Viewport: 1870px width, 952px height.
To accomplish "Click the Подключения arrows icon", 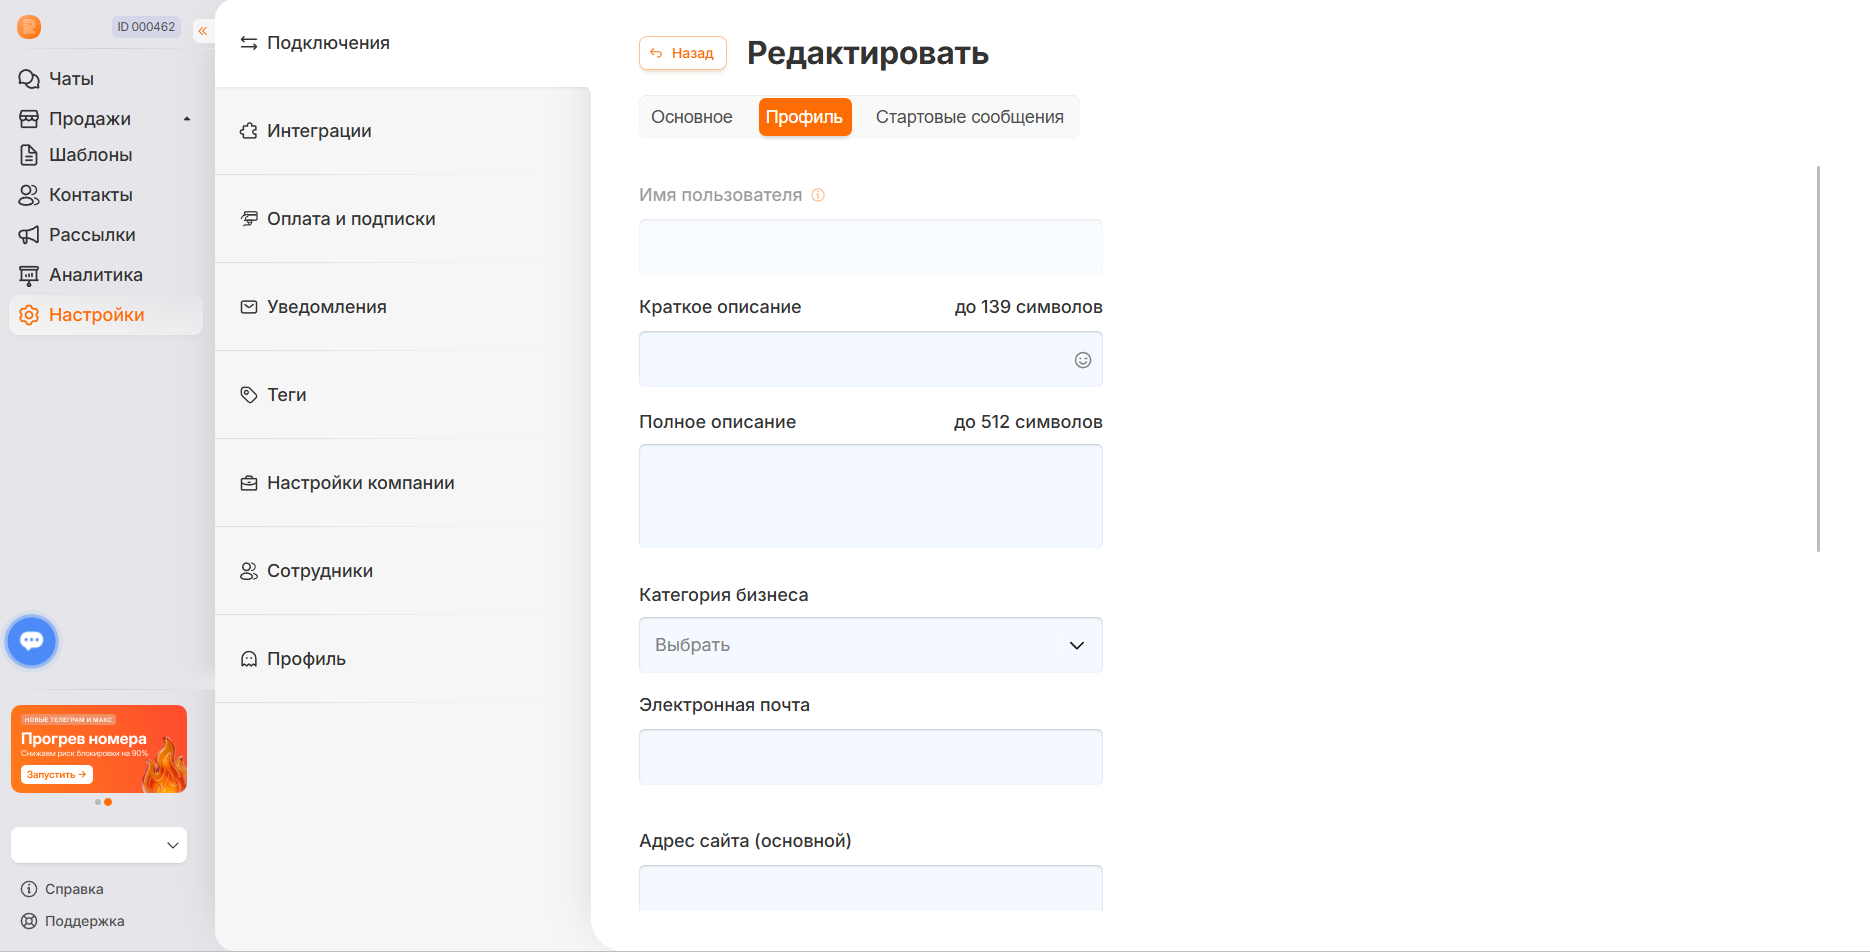I will 249,43.
